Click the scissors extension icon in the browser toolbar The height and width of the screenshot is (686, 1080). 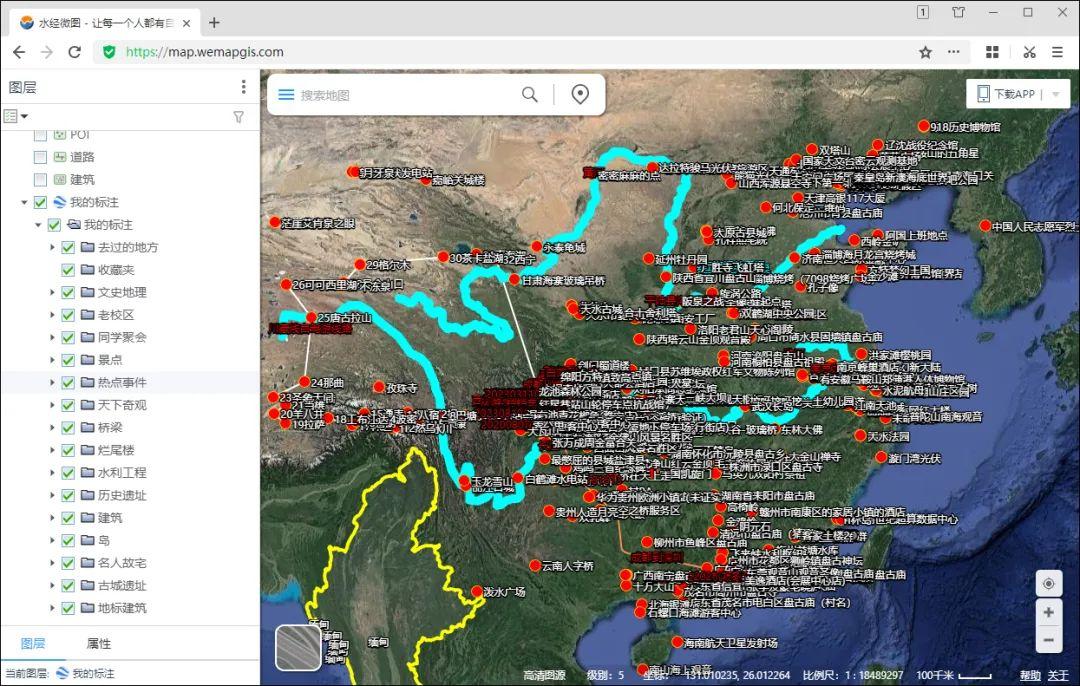tap(1028, 51)
